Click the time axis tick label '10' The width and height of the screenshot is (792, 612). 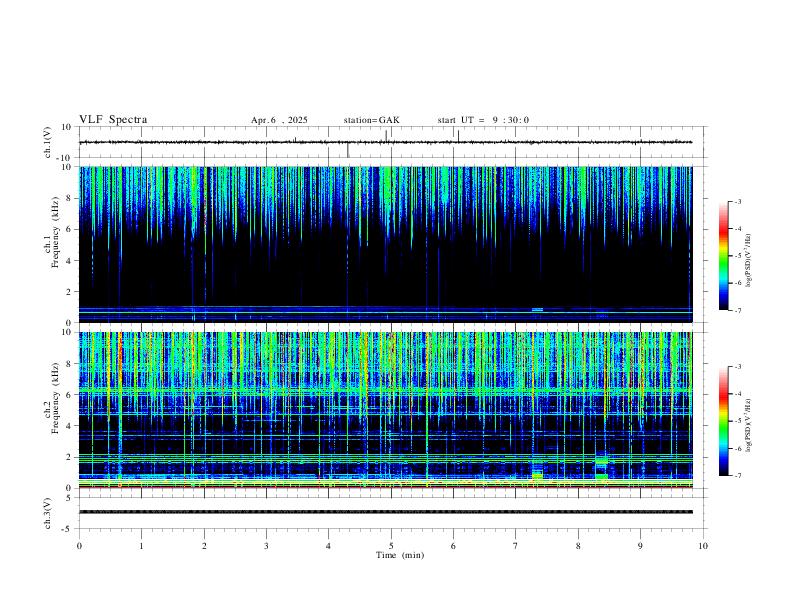[703, 546]
